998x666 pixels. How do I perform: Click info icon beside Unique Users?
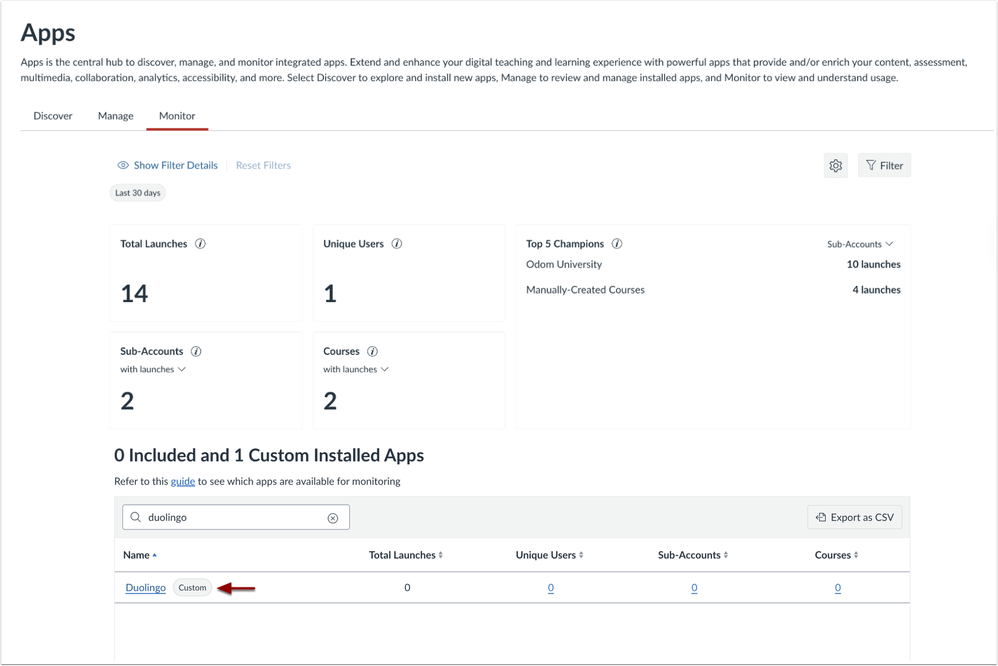click(397, 244)
